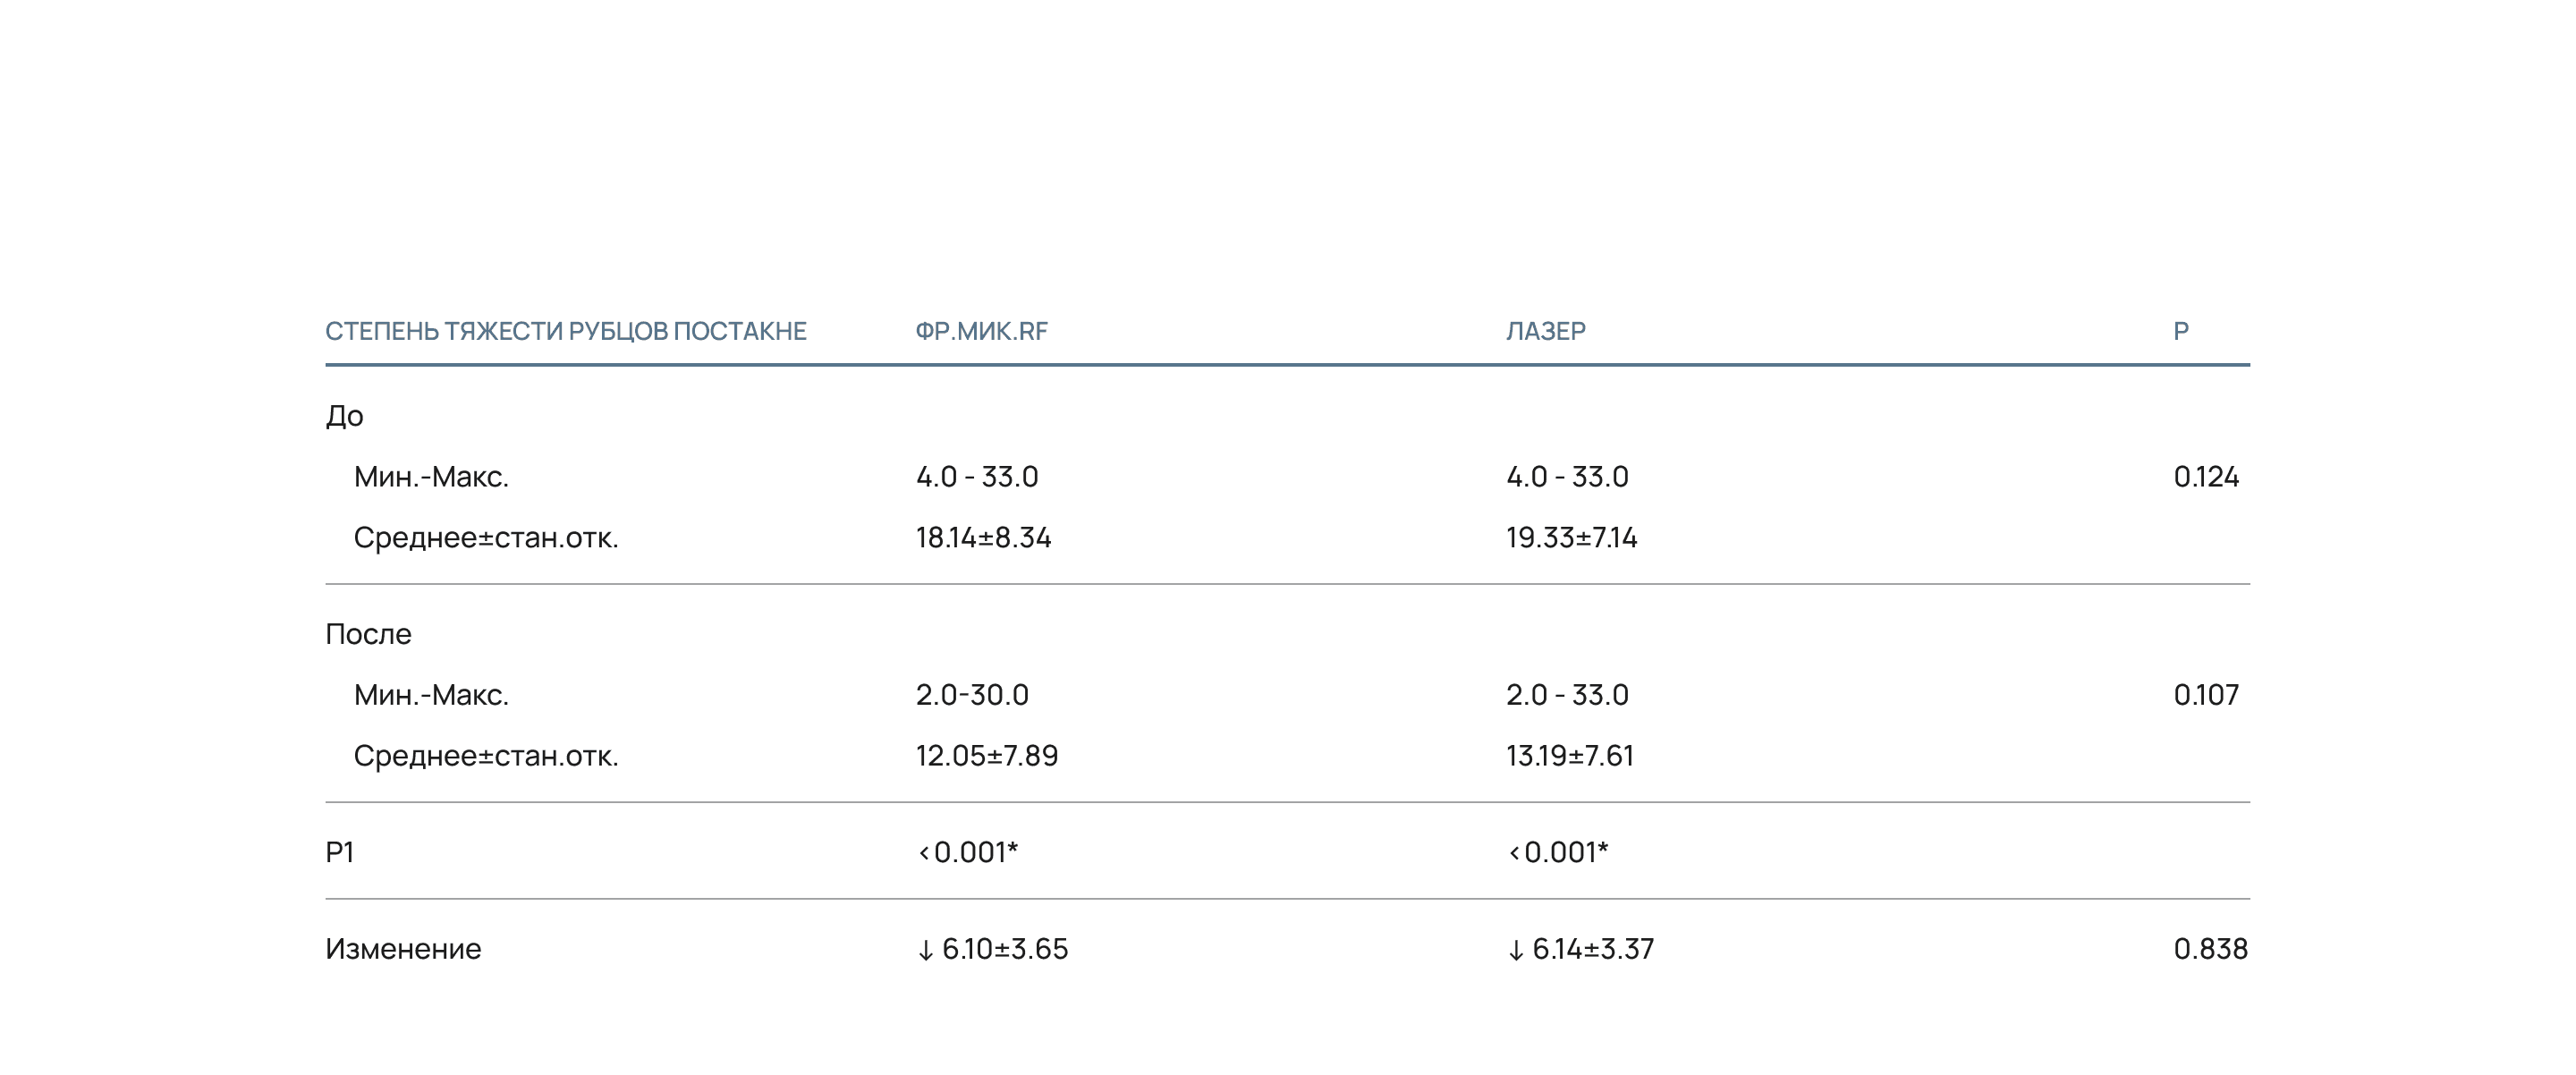Select the 'ФР.МИК.RF' column header

pyautogui.click(x=981, y=331)
